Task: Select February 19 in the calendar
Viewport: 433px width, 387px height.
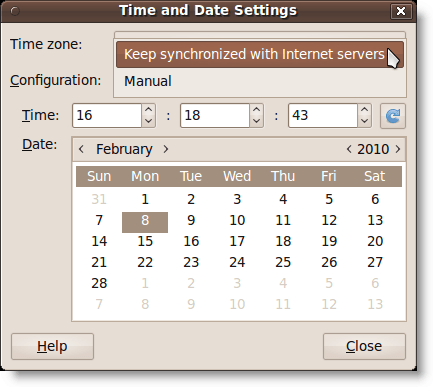Action: (x=329, y=241)
